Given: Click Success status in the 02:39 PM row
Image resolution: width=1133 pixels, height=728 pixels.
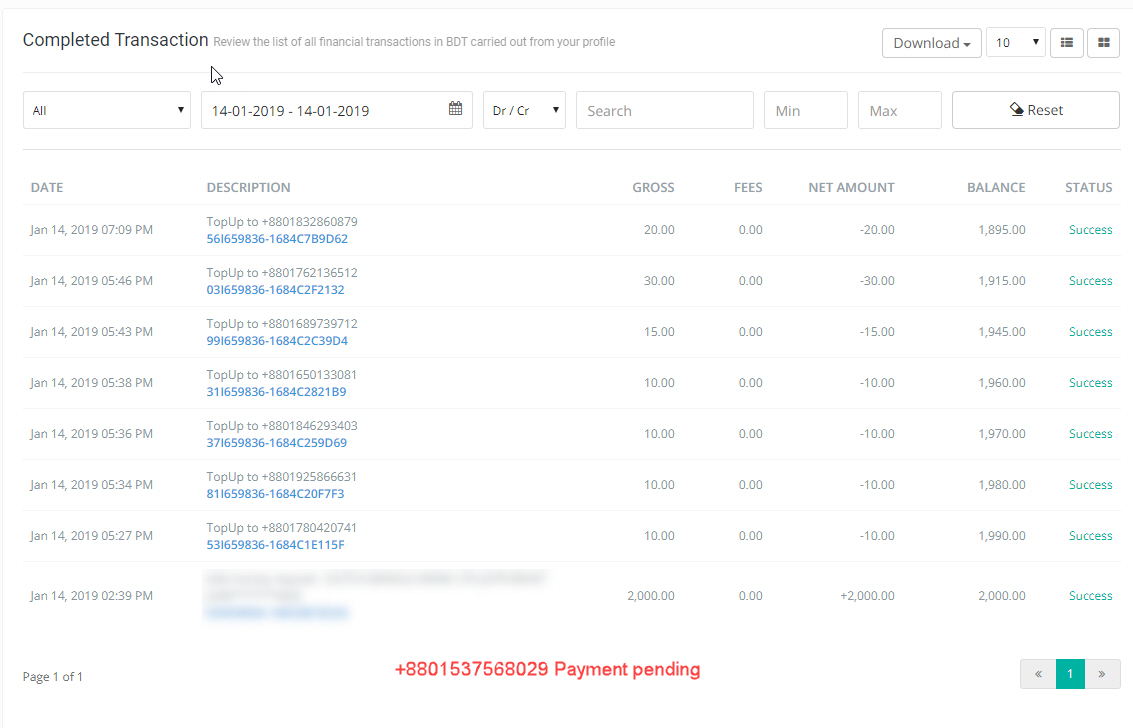Looking at the screenshot, I should click(x=1090, y=596).
